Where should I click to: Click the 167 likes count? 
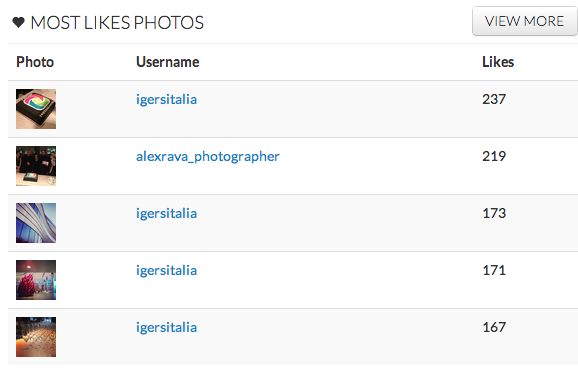pyautogui.click(x=494, y=327)
